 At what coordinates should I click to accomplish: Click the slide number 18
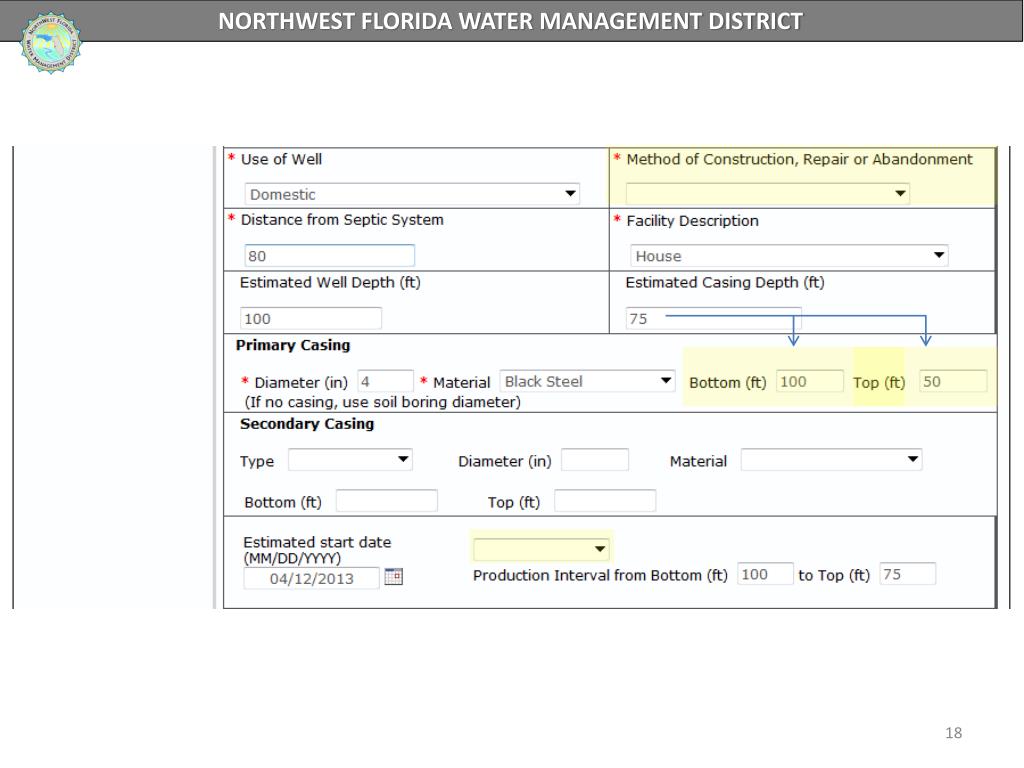[953, 733]
